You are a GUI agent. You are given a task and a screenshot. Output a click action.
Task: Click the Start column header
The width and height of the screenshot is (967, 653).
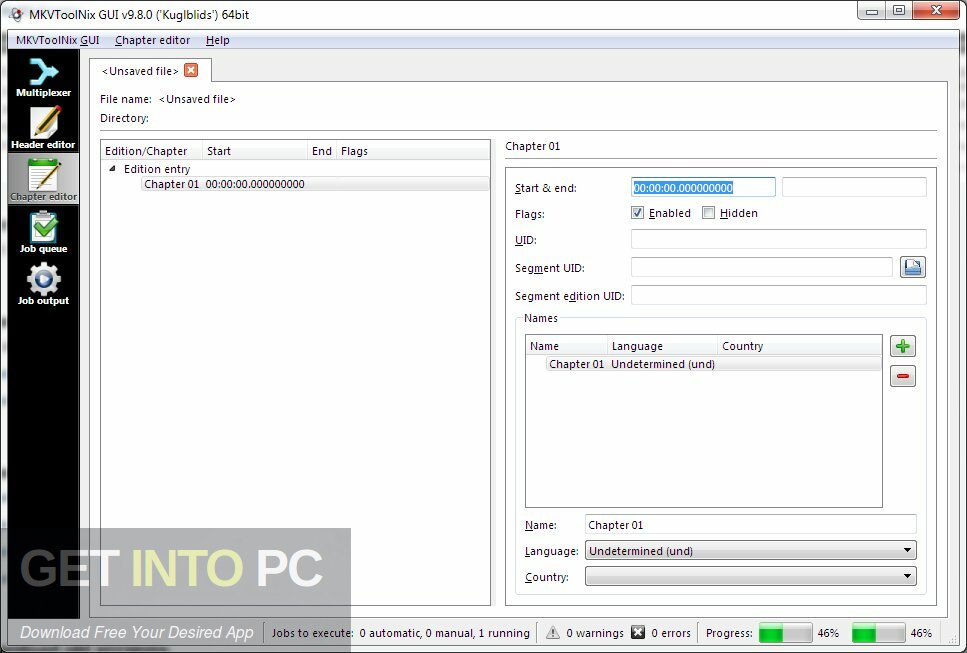[x=255, y=151]
